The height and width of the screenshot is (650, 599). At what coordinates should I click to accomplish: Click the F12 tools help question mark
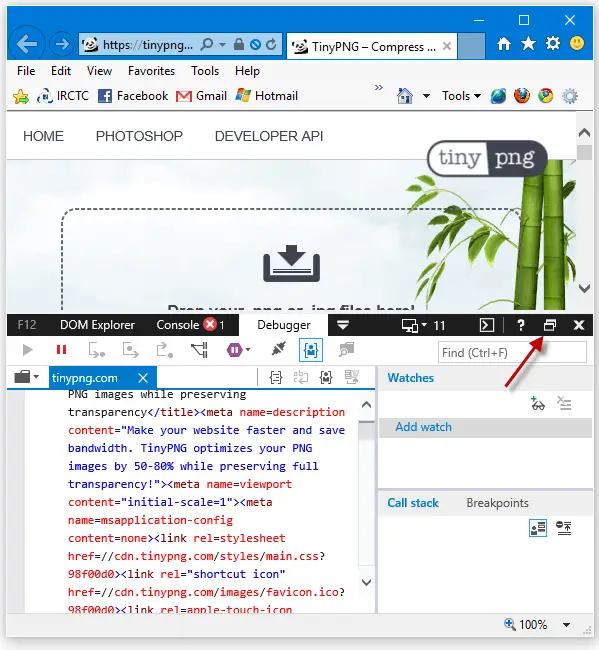pyautogui.click(x=521, y=325)
